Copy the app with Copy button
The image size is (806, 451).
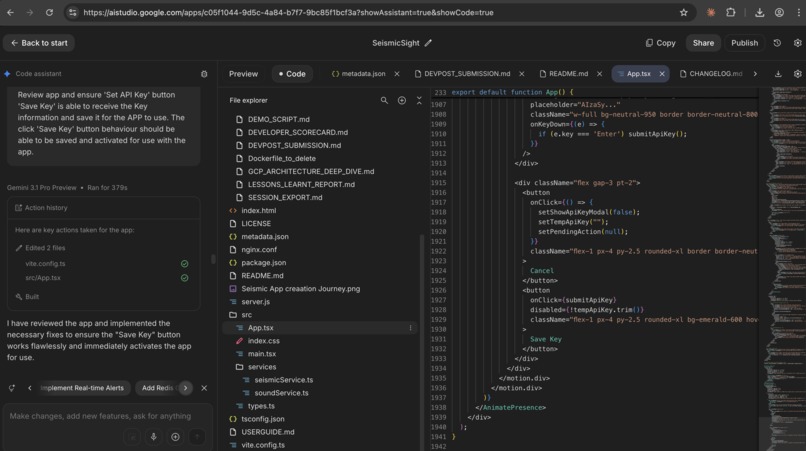661,43
